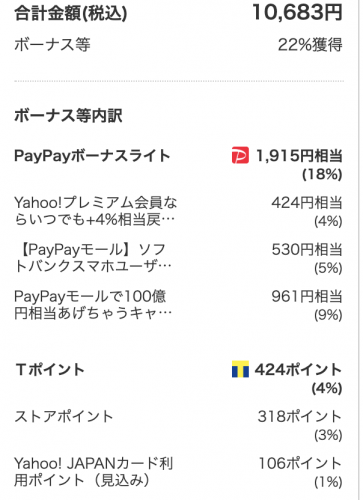Click the 424円相当 (4%) value
The image size is (363, 500).
click(307, 212)
